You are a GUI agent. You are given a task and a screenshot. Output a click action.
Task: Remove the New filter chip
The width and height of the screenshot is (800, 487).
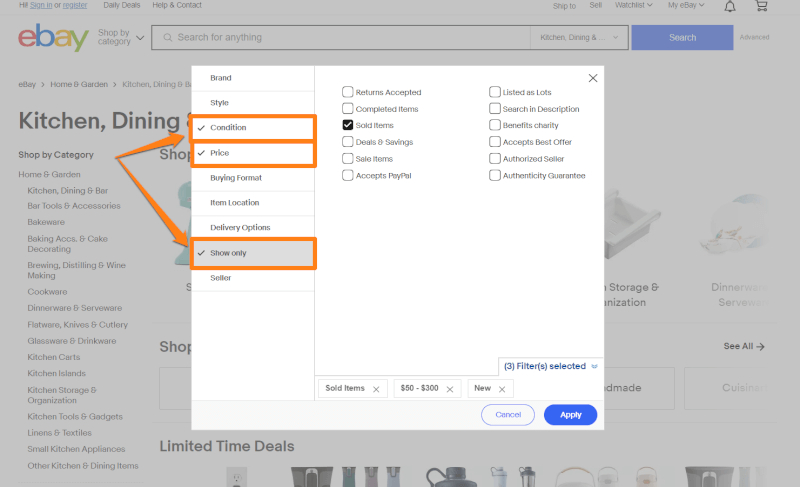pos(502,389)
